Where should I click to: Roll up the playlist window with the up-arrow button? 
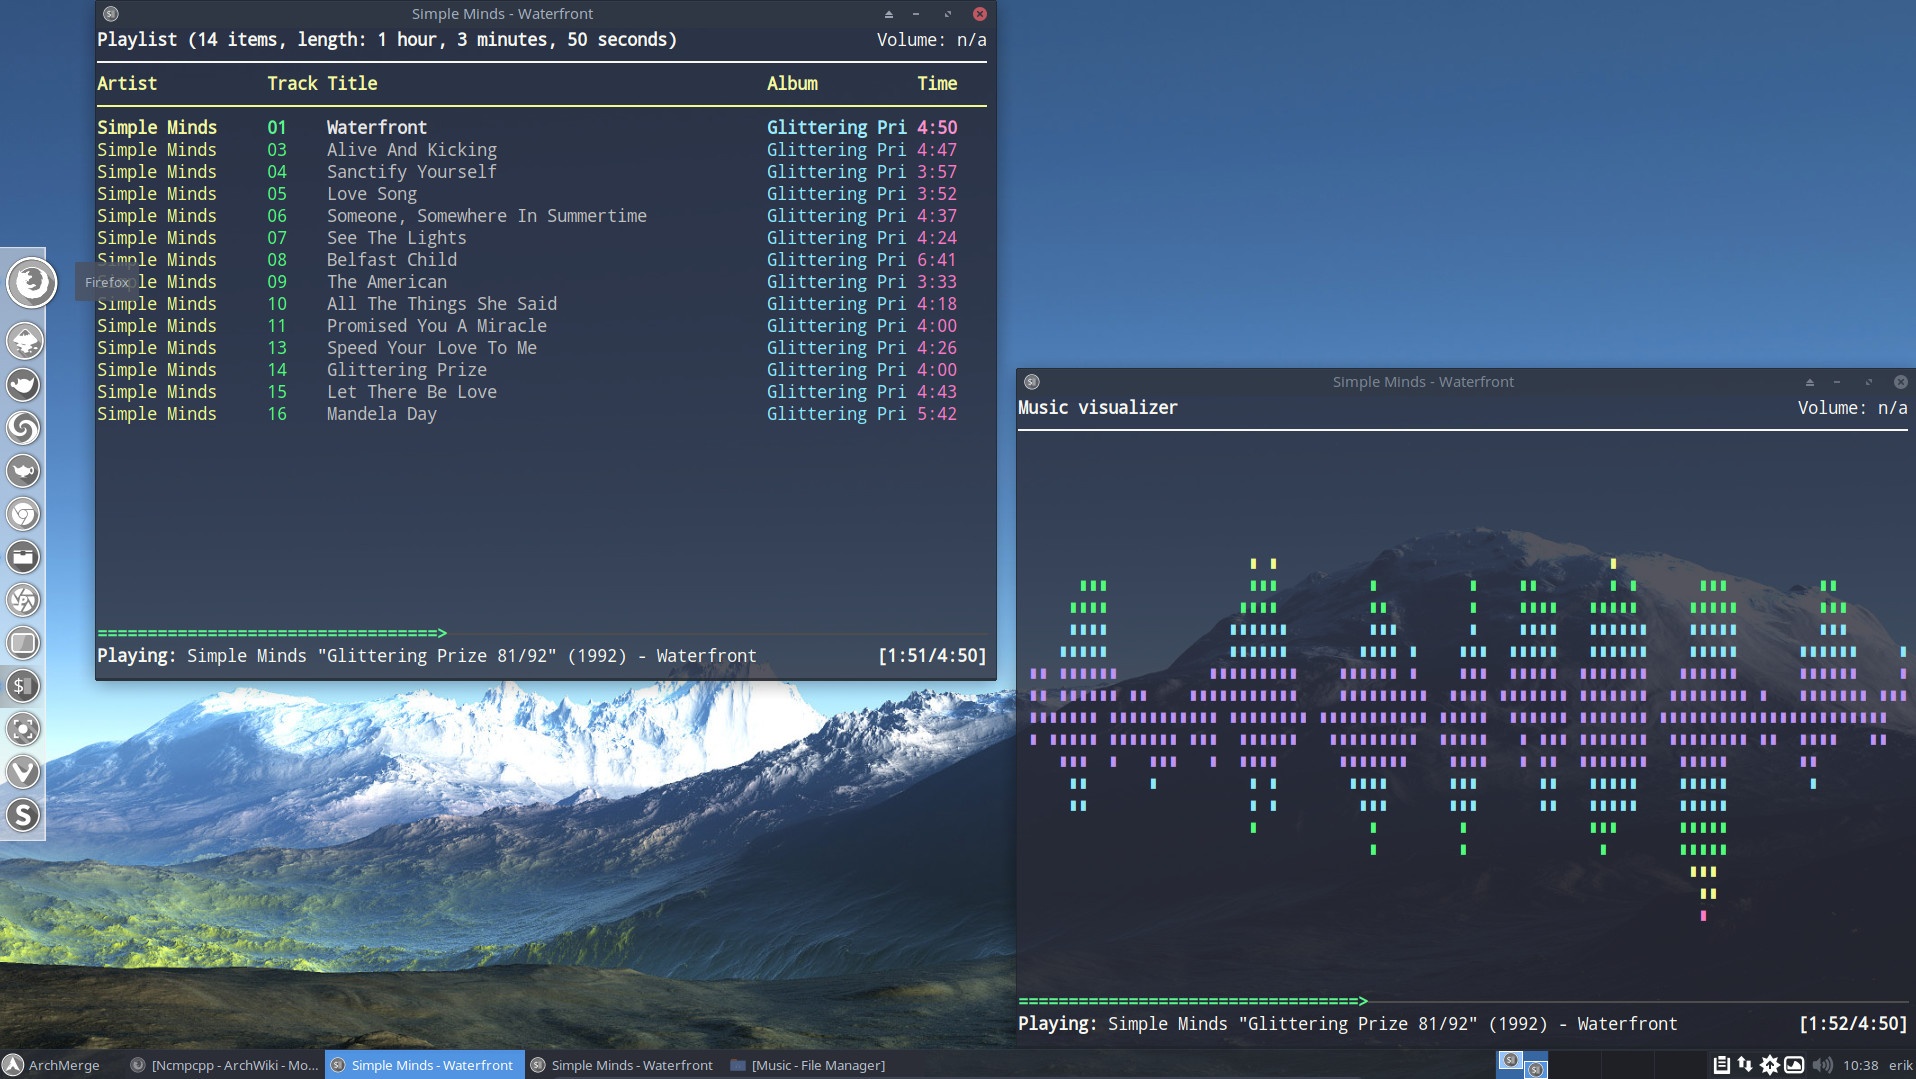[x=888, y=14]
